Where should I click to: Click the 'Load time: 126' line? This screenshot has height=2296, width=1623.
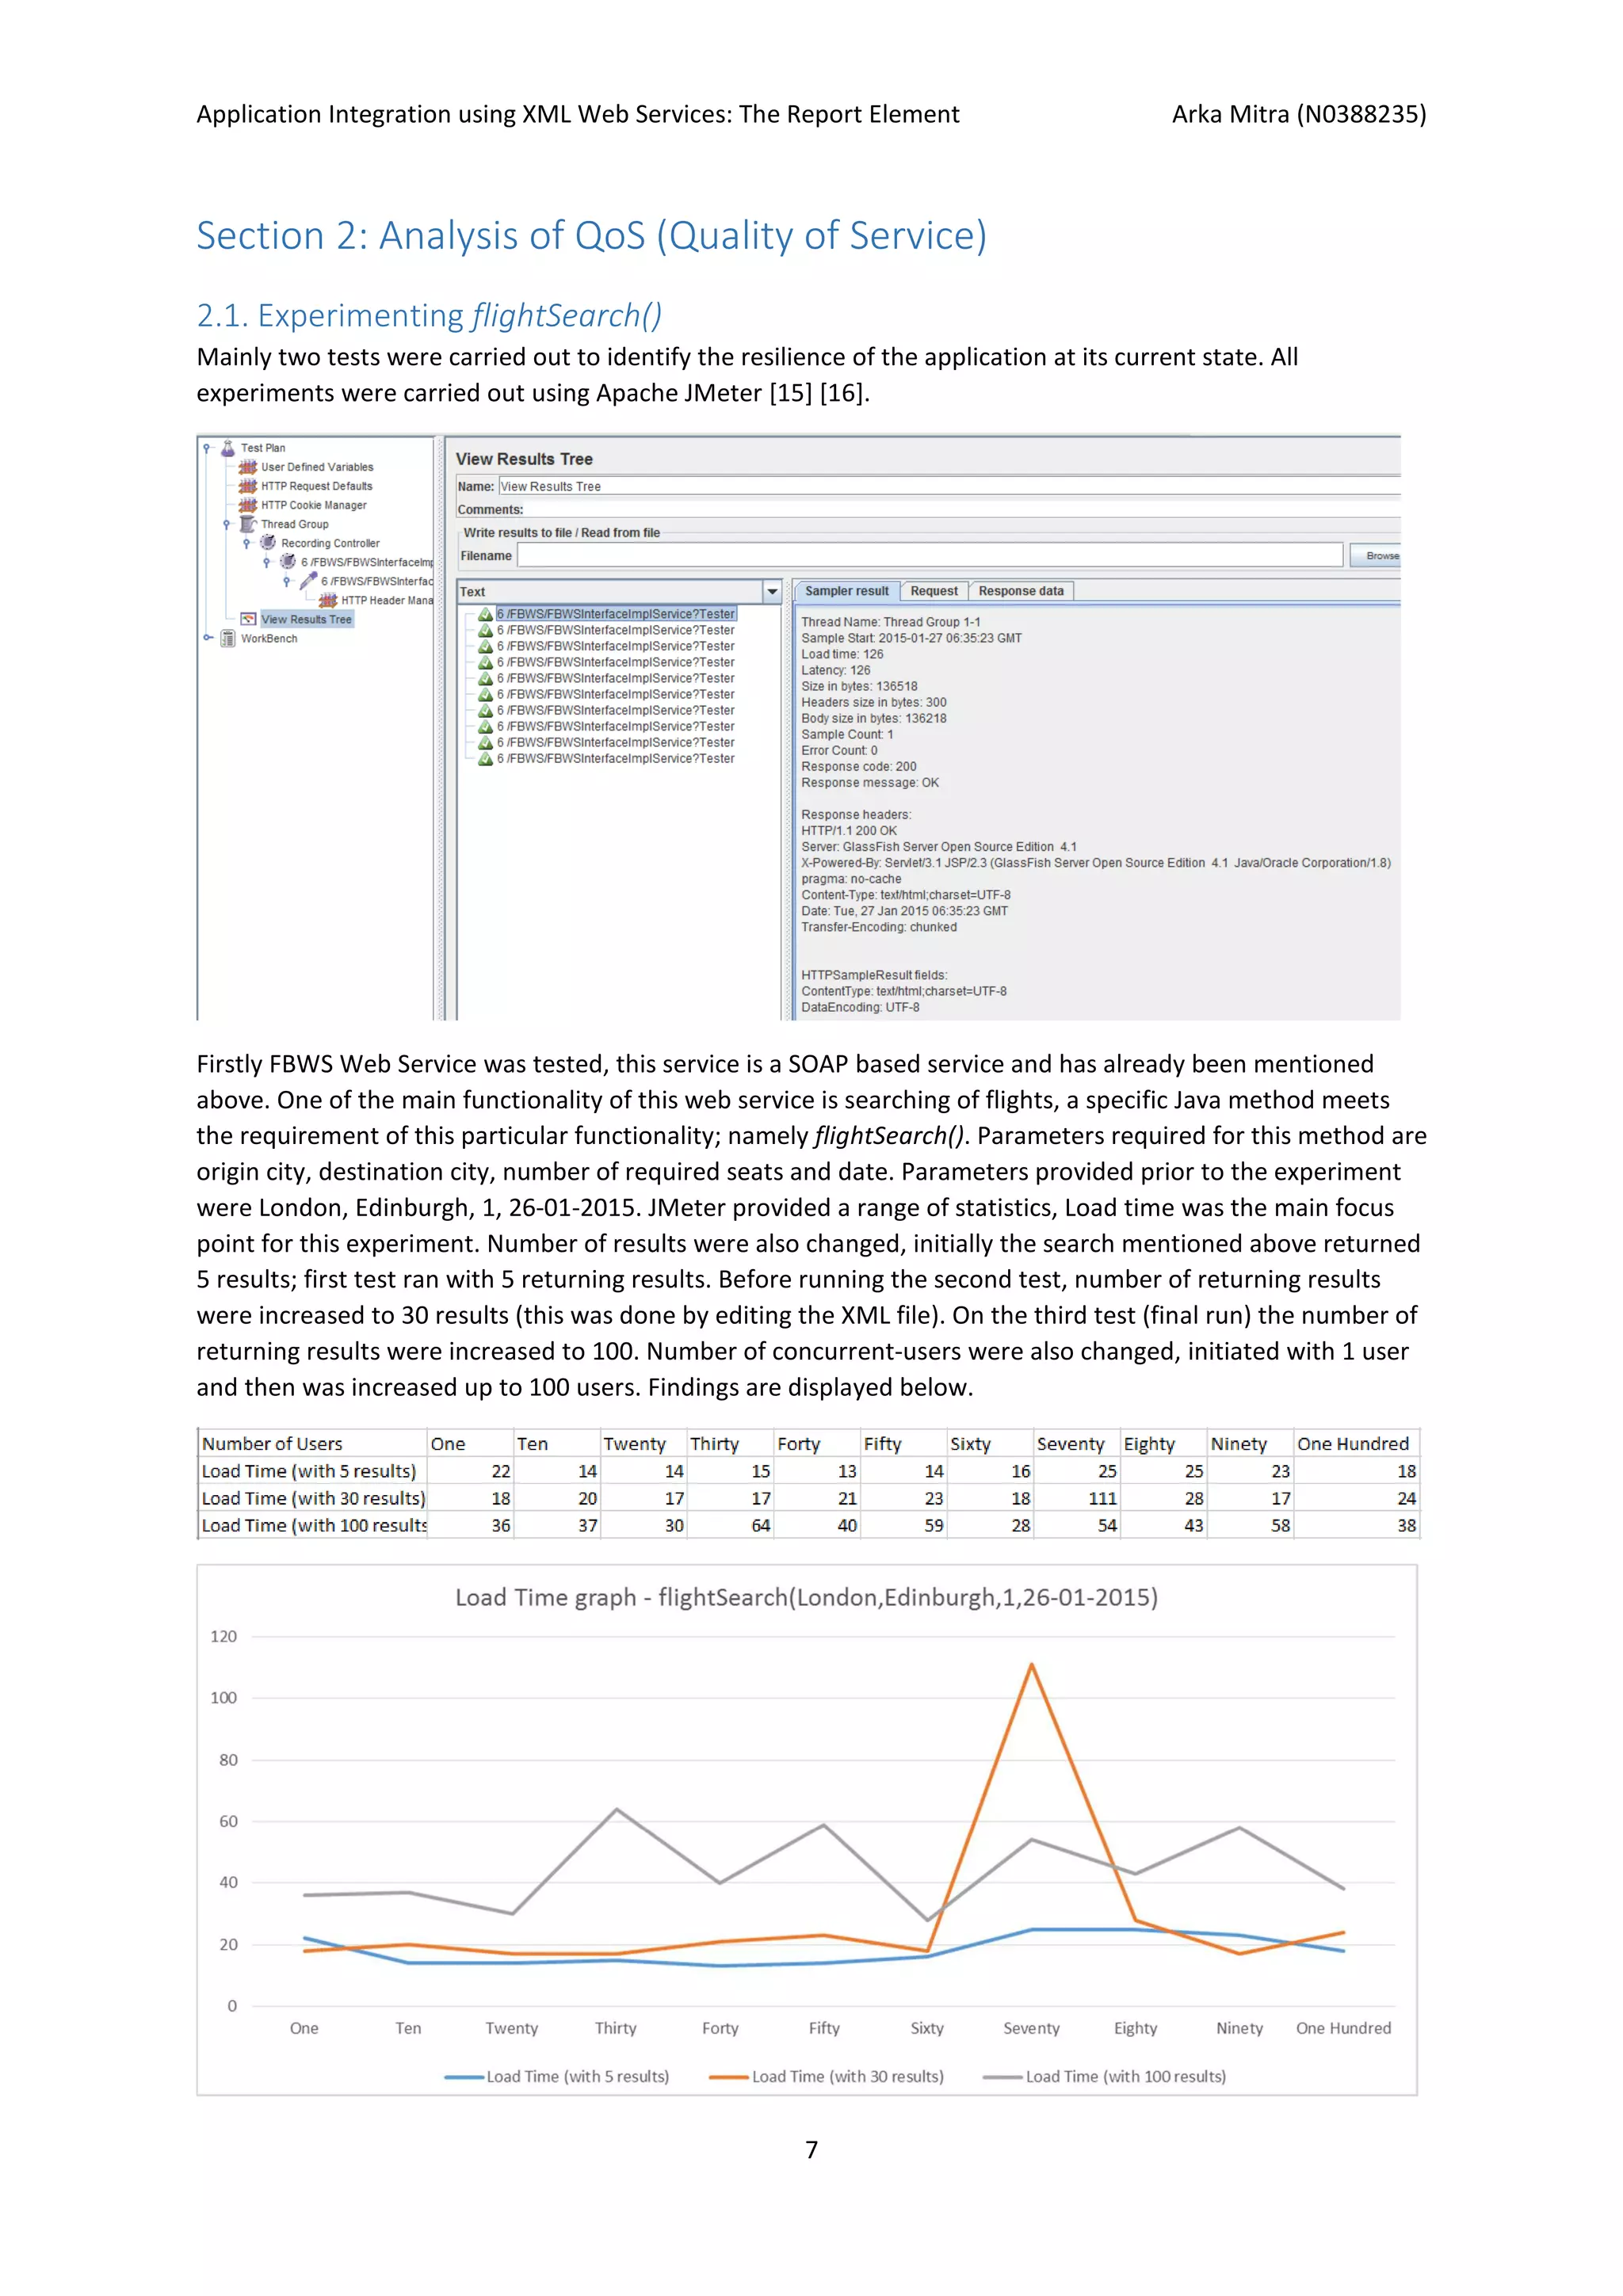(842, 654)
